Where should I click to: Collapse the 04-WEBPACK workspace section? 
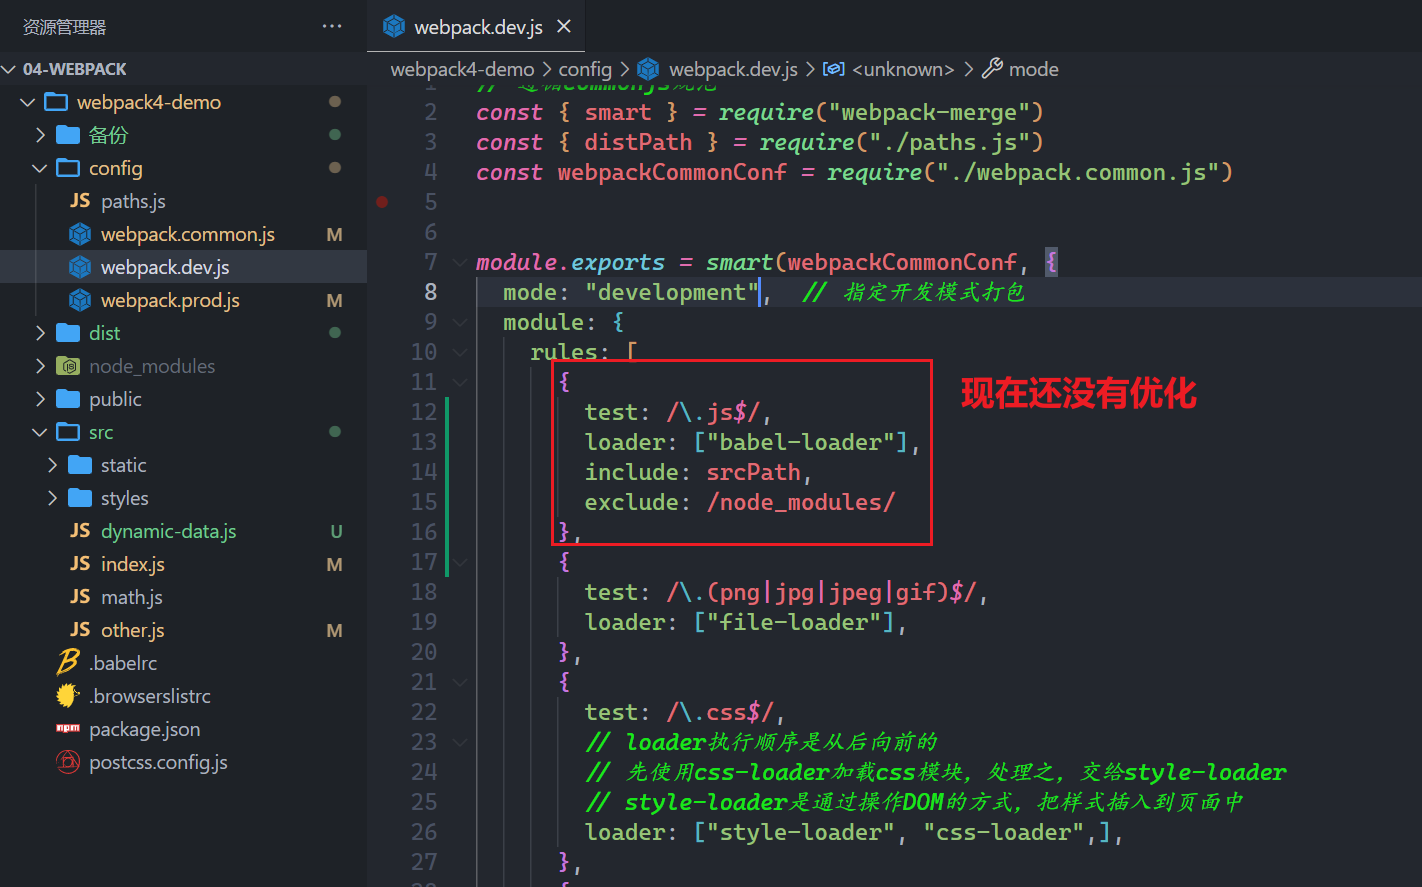[x=10, y=69]
